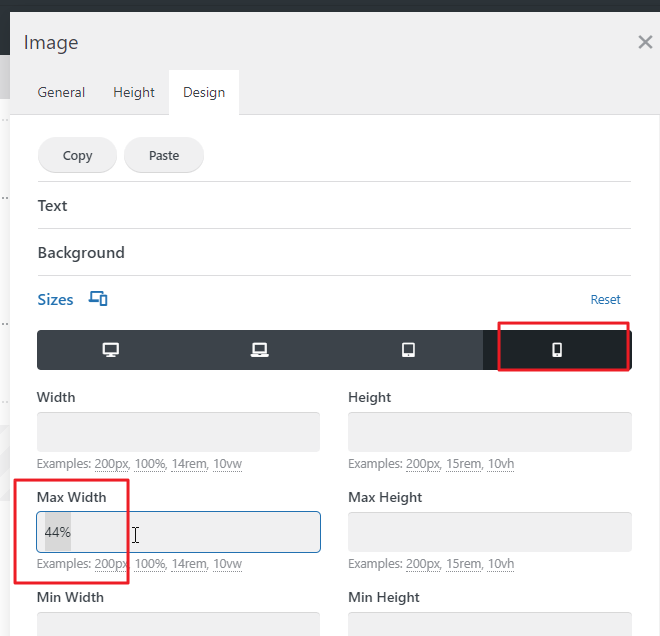660x636 pixels.
Task: Select the tablet device size icon
Action: pos(408,350)
